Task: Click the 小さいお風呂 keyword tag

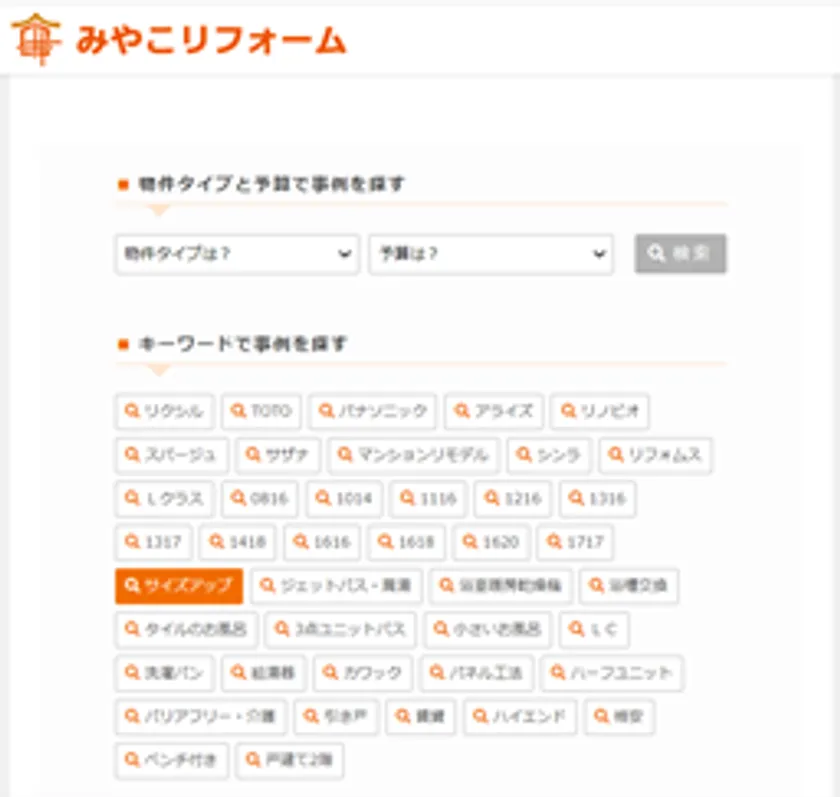Action: 488,629
